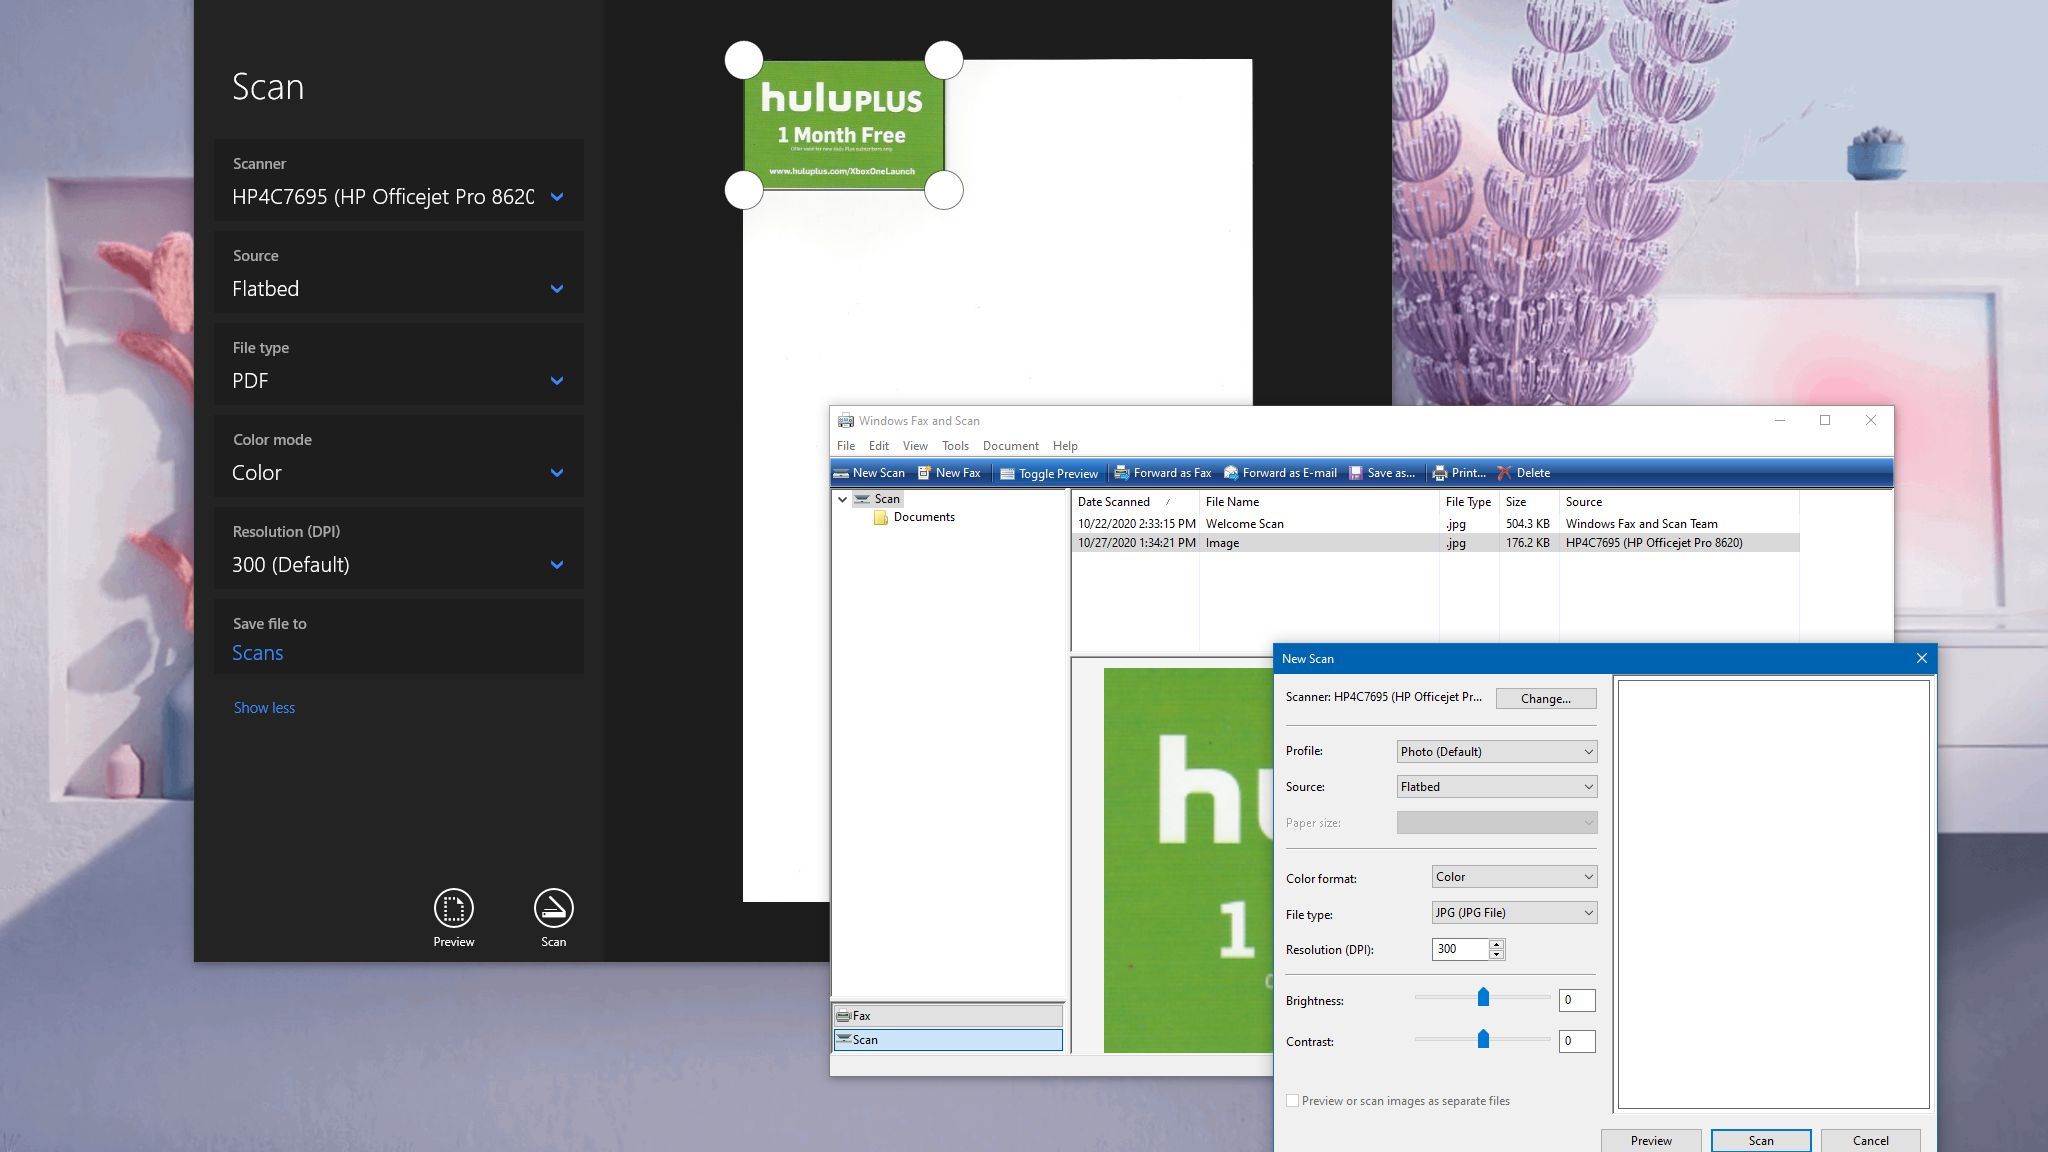Click the Brightness slider handle
This screenshot has height=1152, width=2048.
1483,997
